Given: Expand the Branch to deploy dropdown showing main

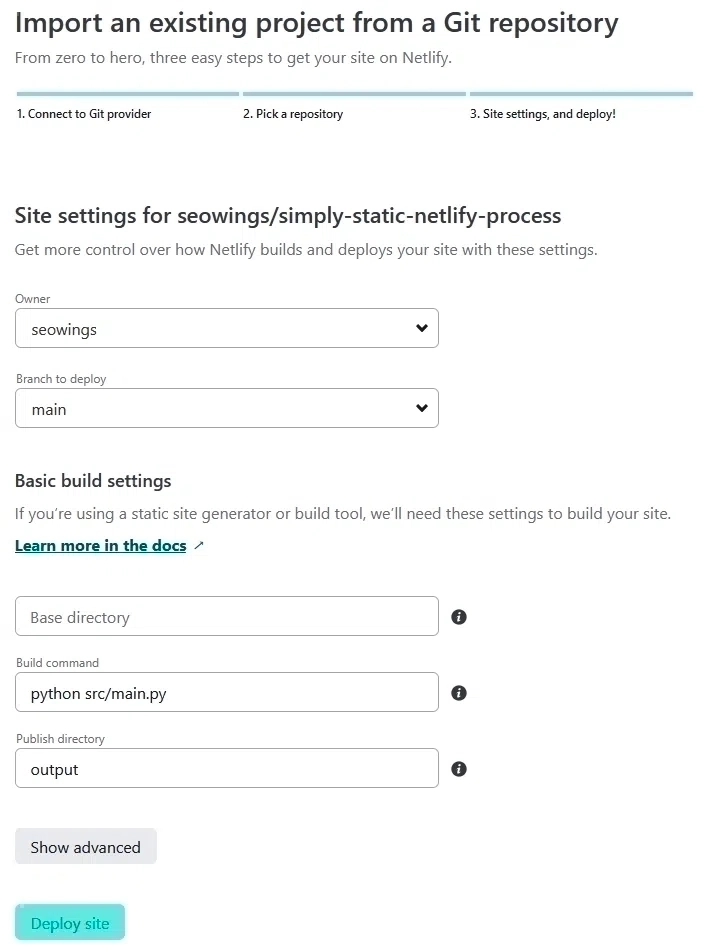Looking at the screenshot, I should pos(227,407).
